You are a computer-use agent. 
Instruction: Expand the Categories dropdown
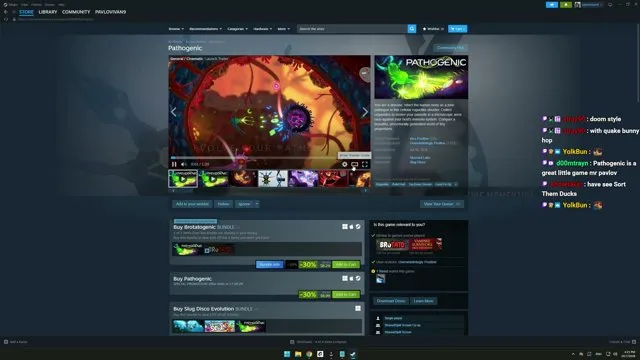(238, 29)
